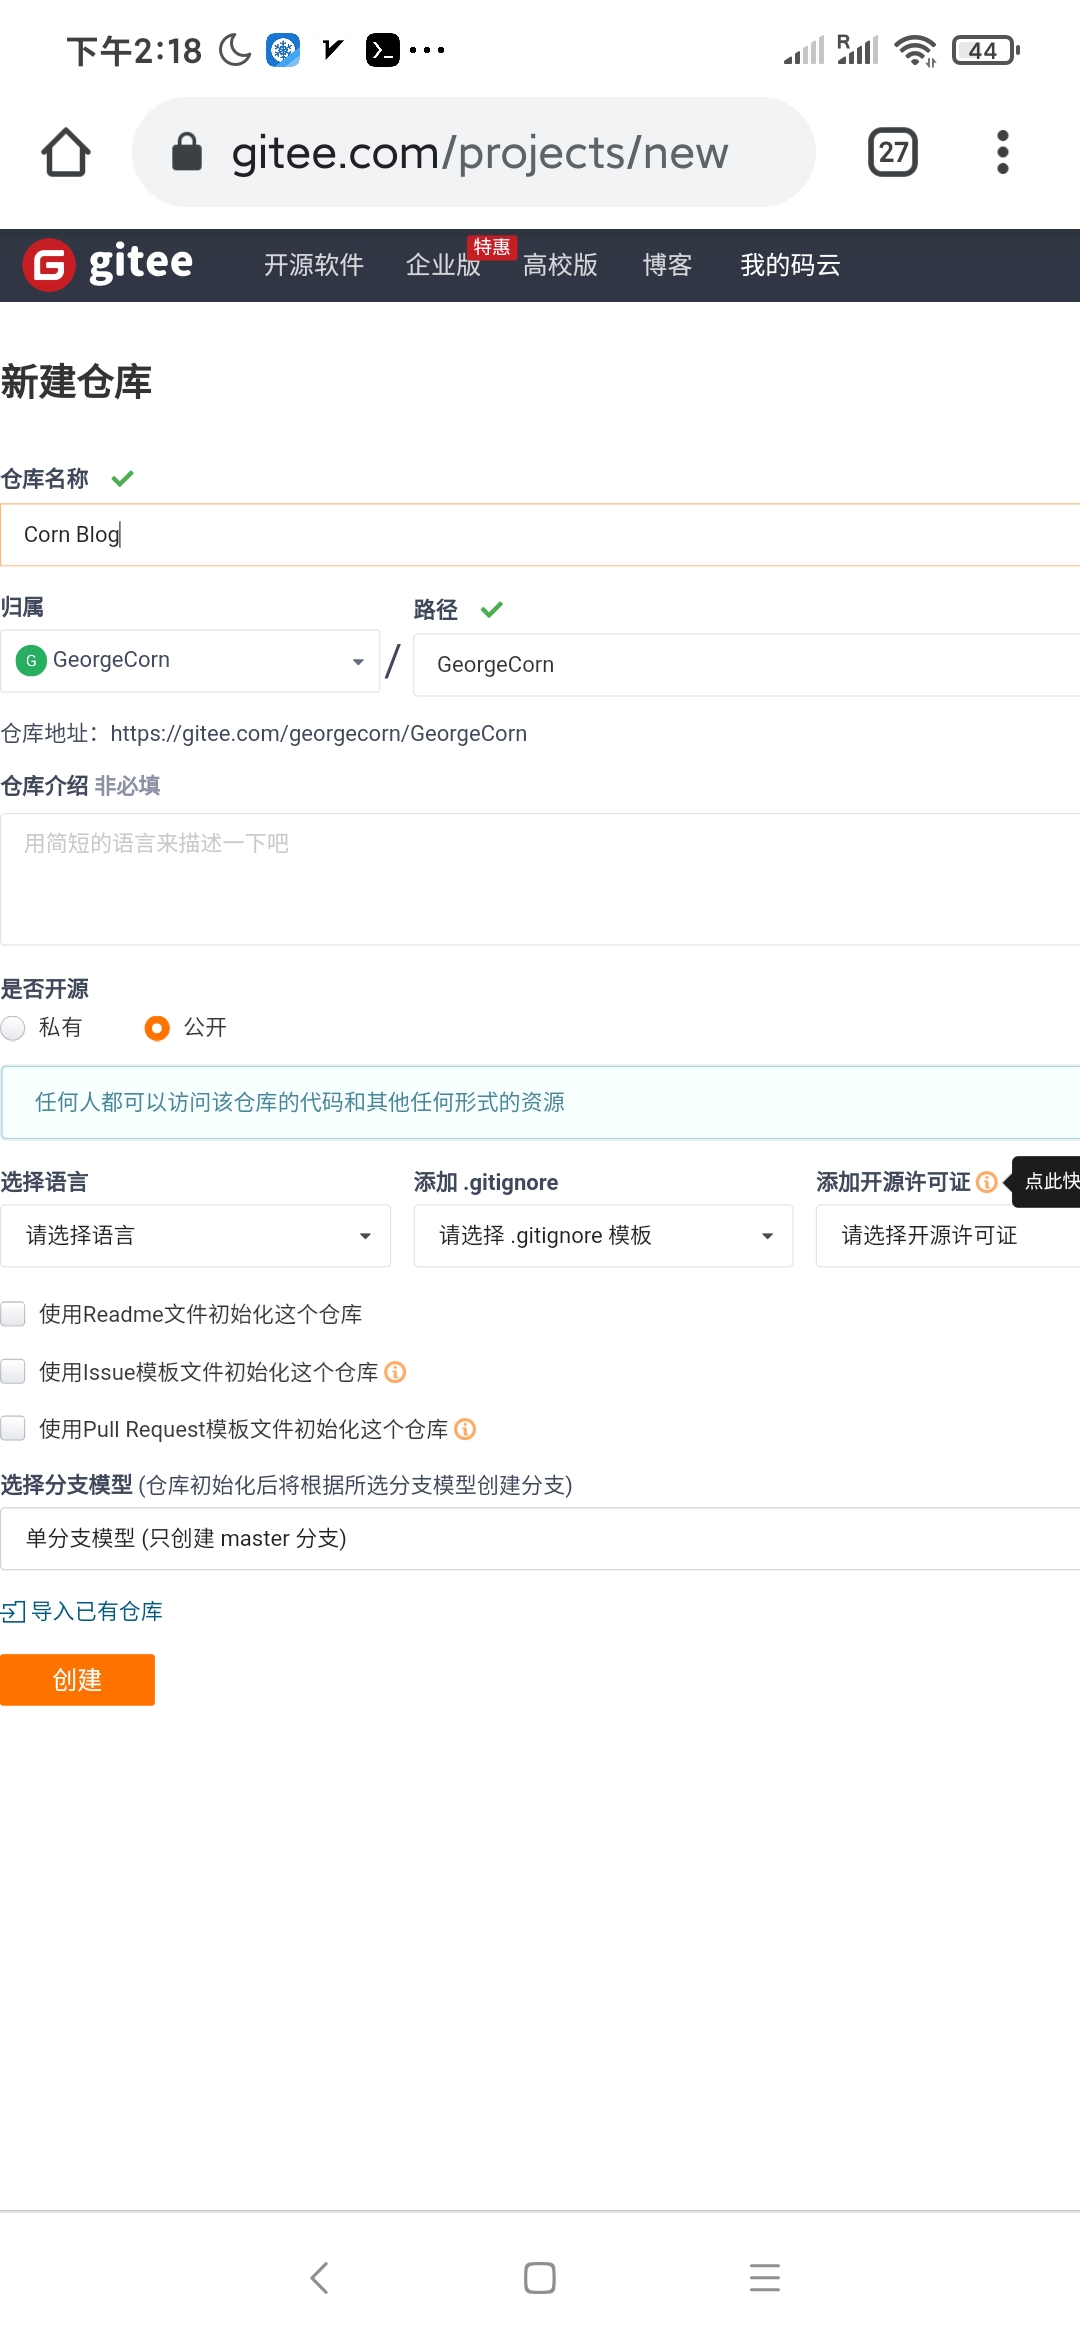Screen dimensions: 1080x2340
Task: Open the 请选择开源许可证 dropdown
Action: click(x=948, y=1236)
